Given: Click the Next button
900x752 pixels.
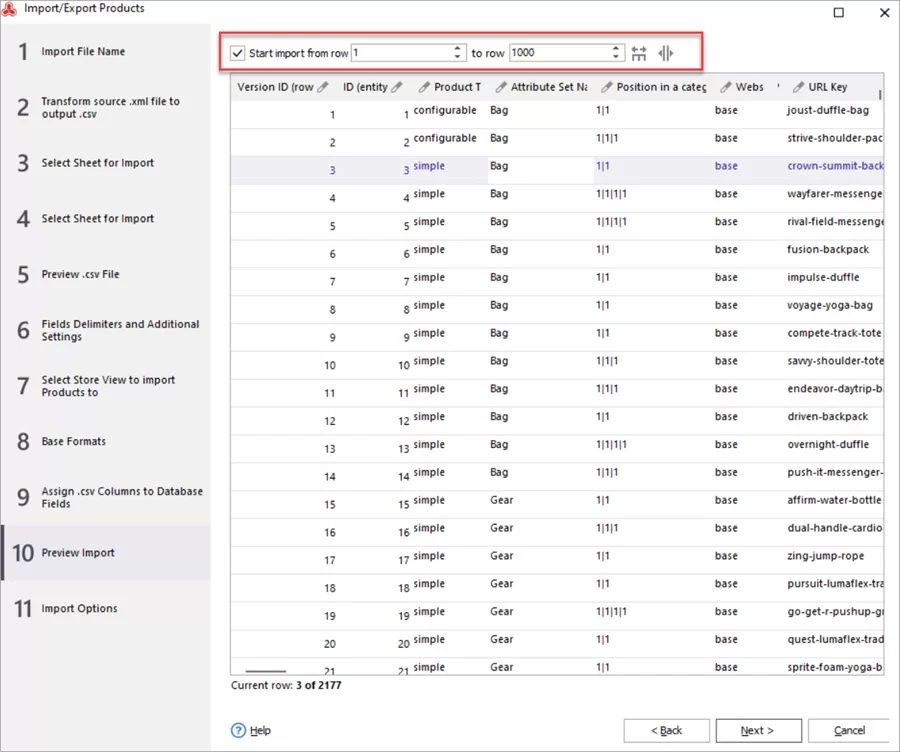Looking at the screenshot, I should click(x=758, y=730).
